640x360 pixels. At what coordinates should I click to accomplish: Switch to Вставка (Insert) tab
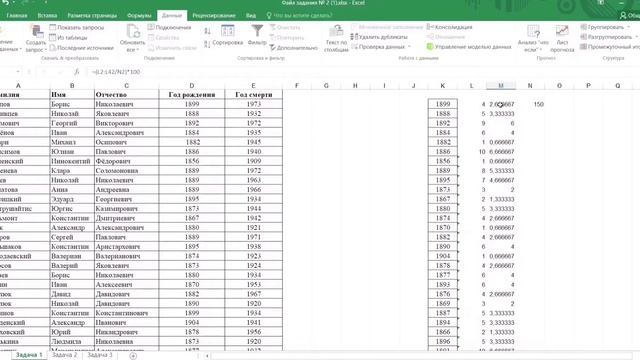(47, 16)
